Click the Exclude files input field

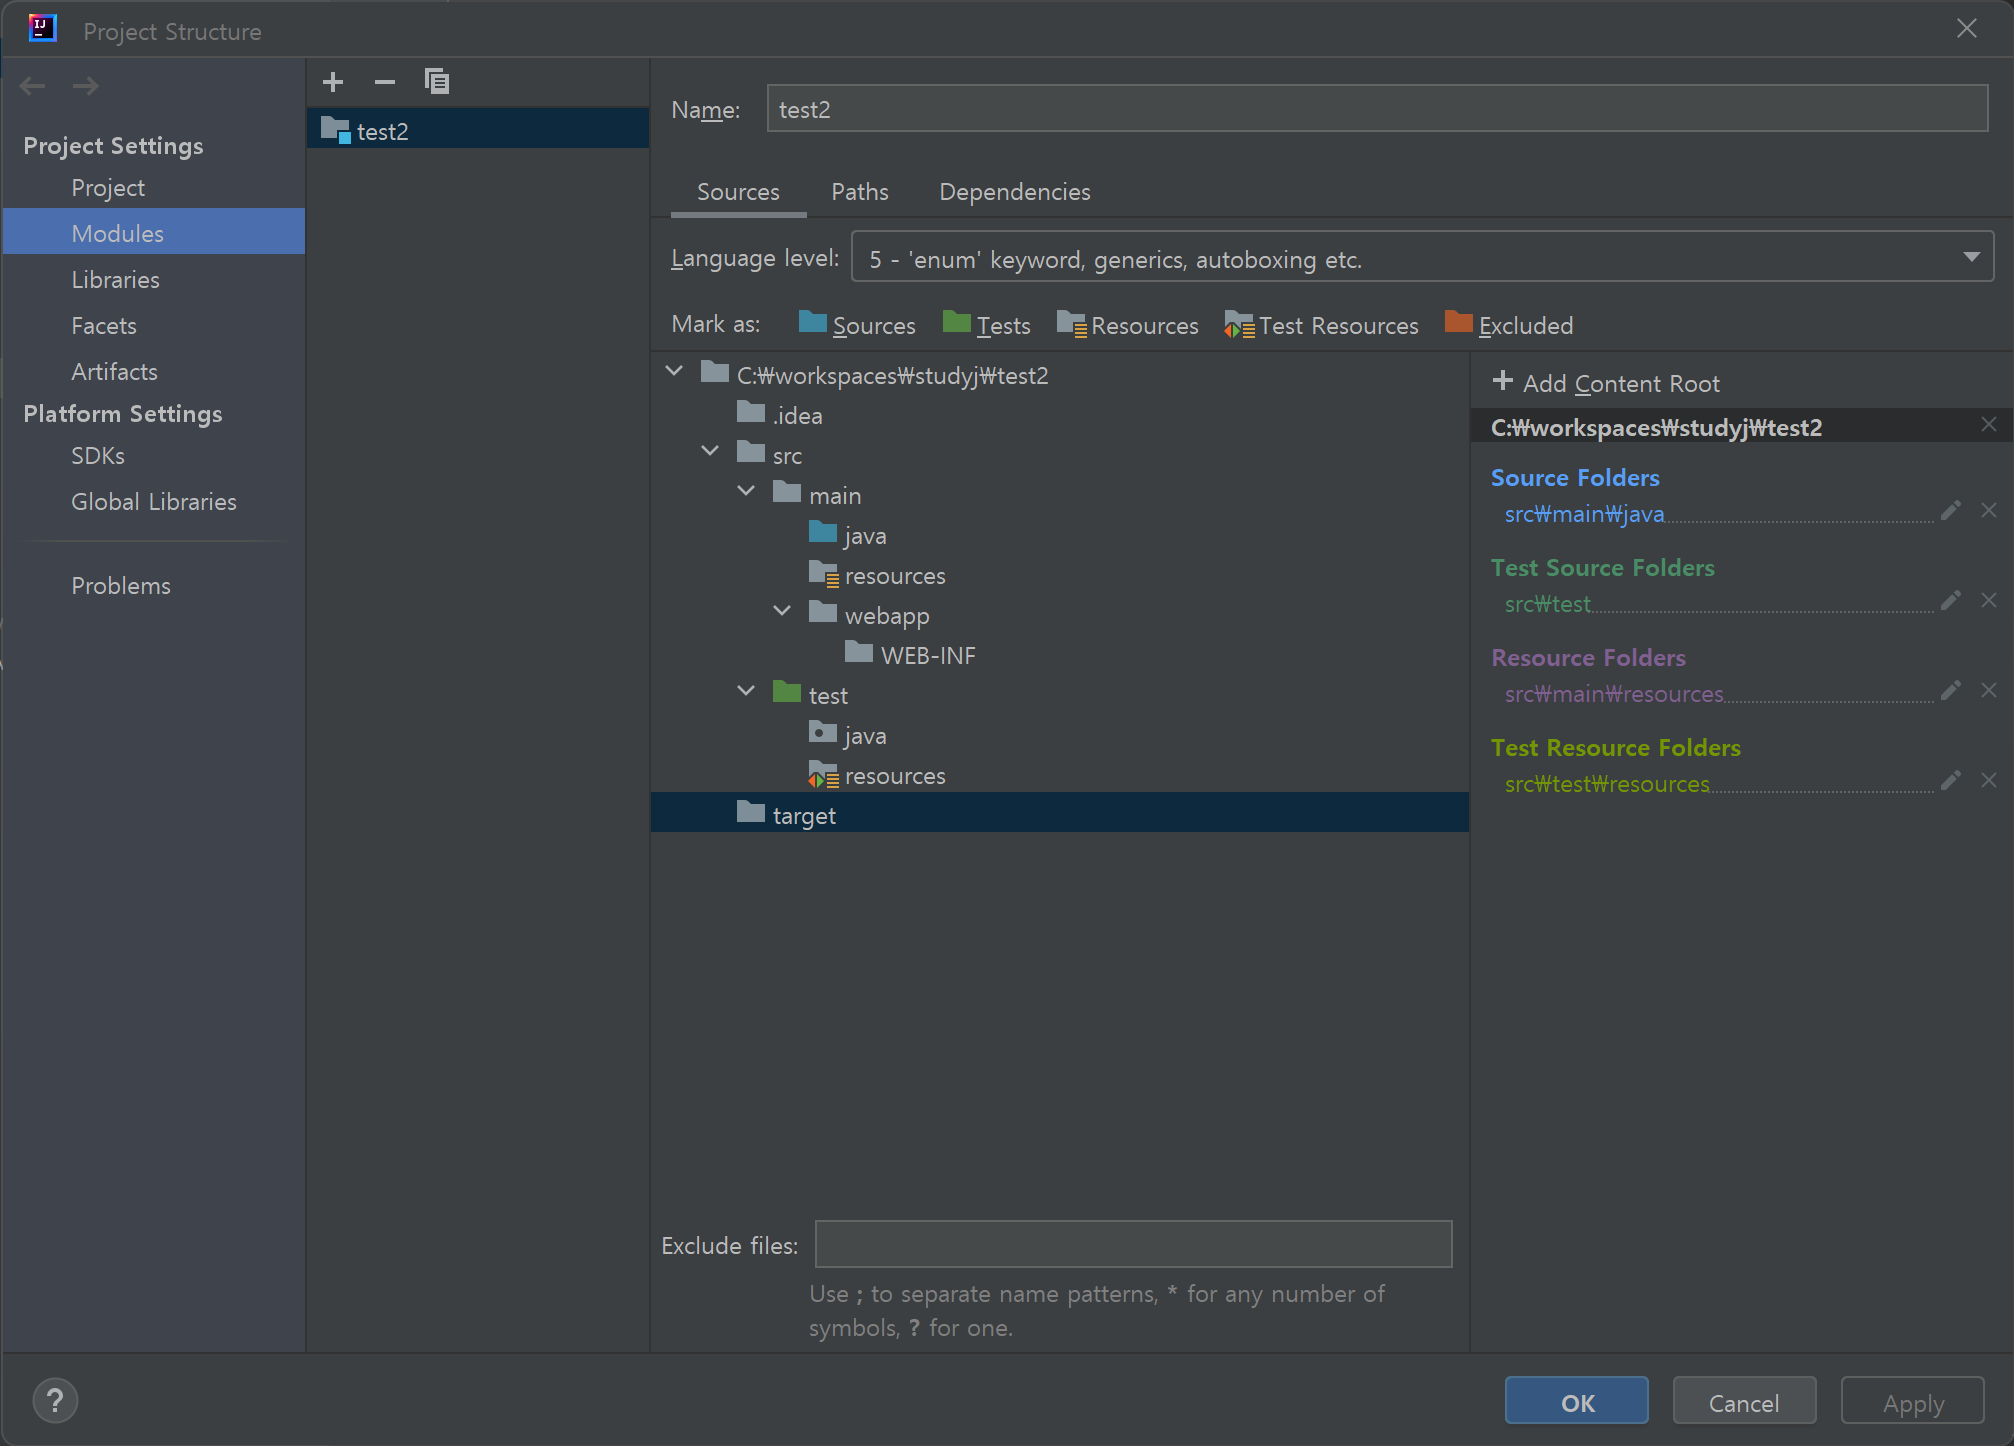(x=1132, y=1244)
